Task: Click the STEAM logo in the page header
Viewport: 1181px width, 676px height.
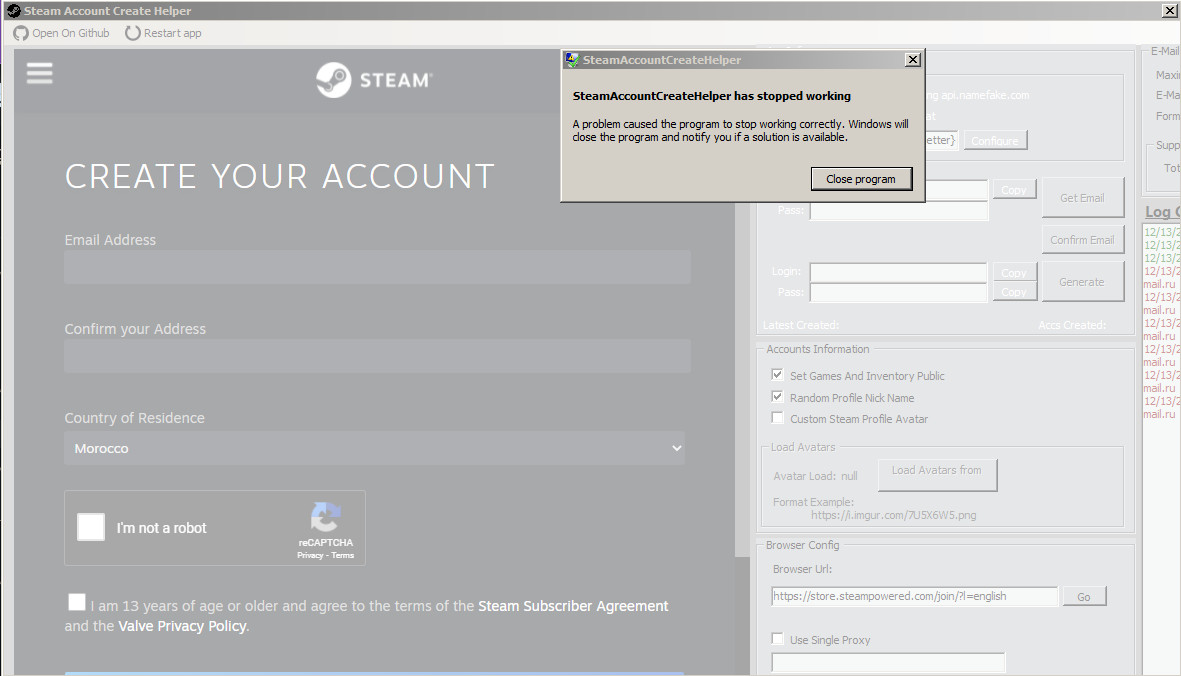Action: coord(372,80)
